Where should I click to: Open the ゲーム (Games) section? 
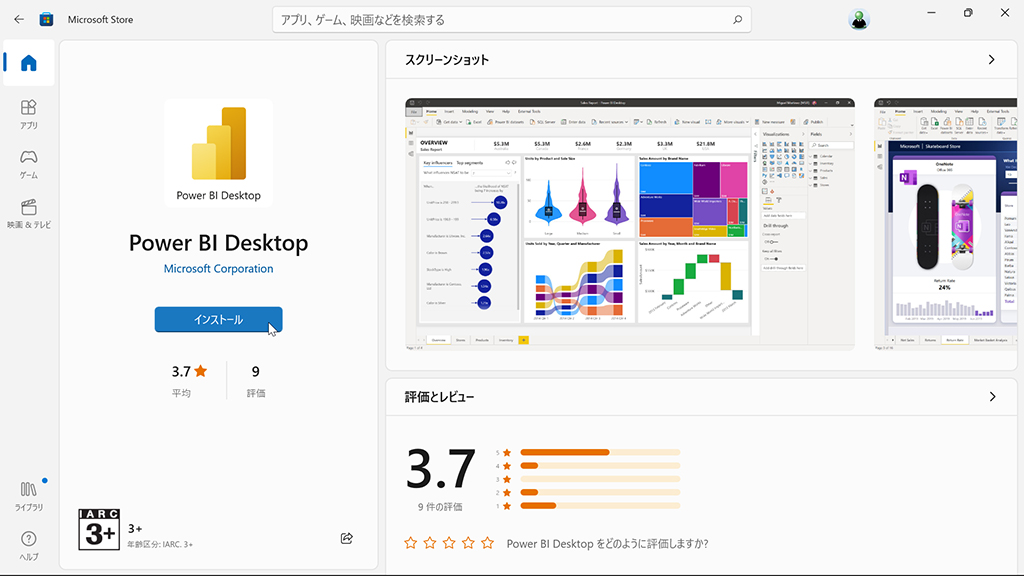tap(29, 164)
